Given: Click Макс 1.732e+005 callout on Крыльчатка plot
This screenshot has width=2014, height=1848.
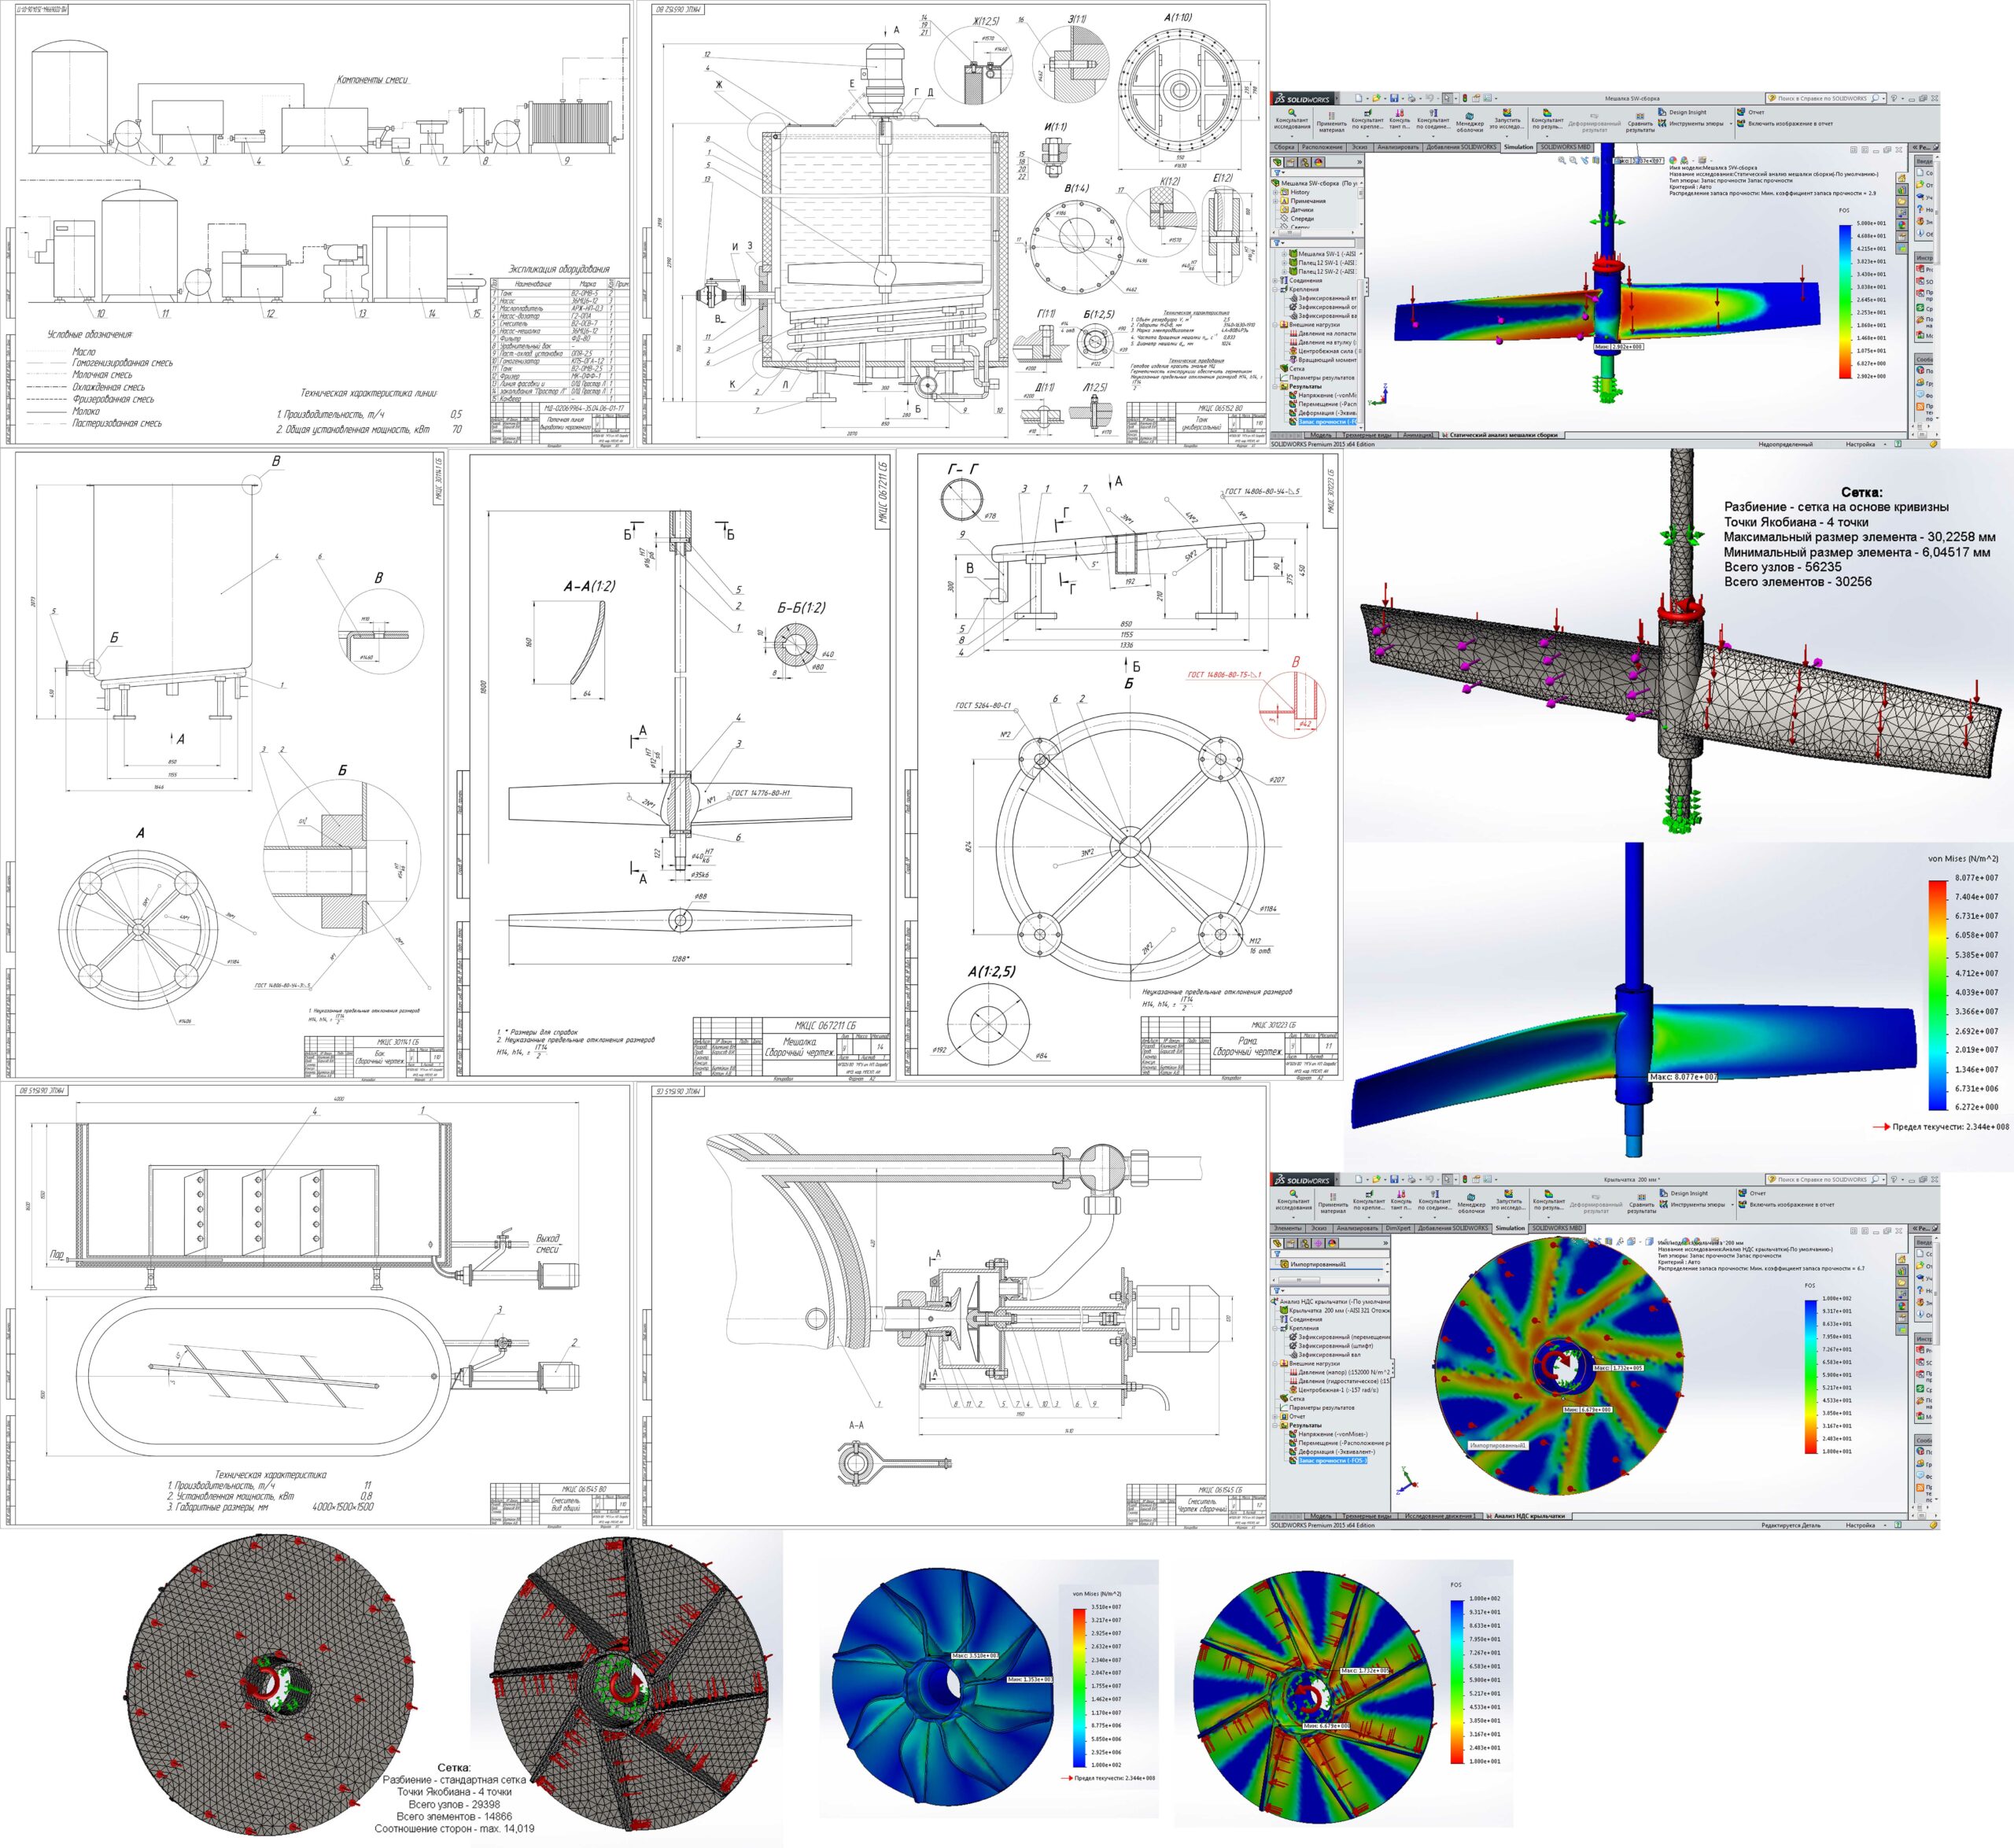Looking at the screenshot, I should point(1621,1367).
